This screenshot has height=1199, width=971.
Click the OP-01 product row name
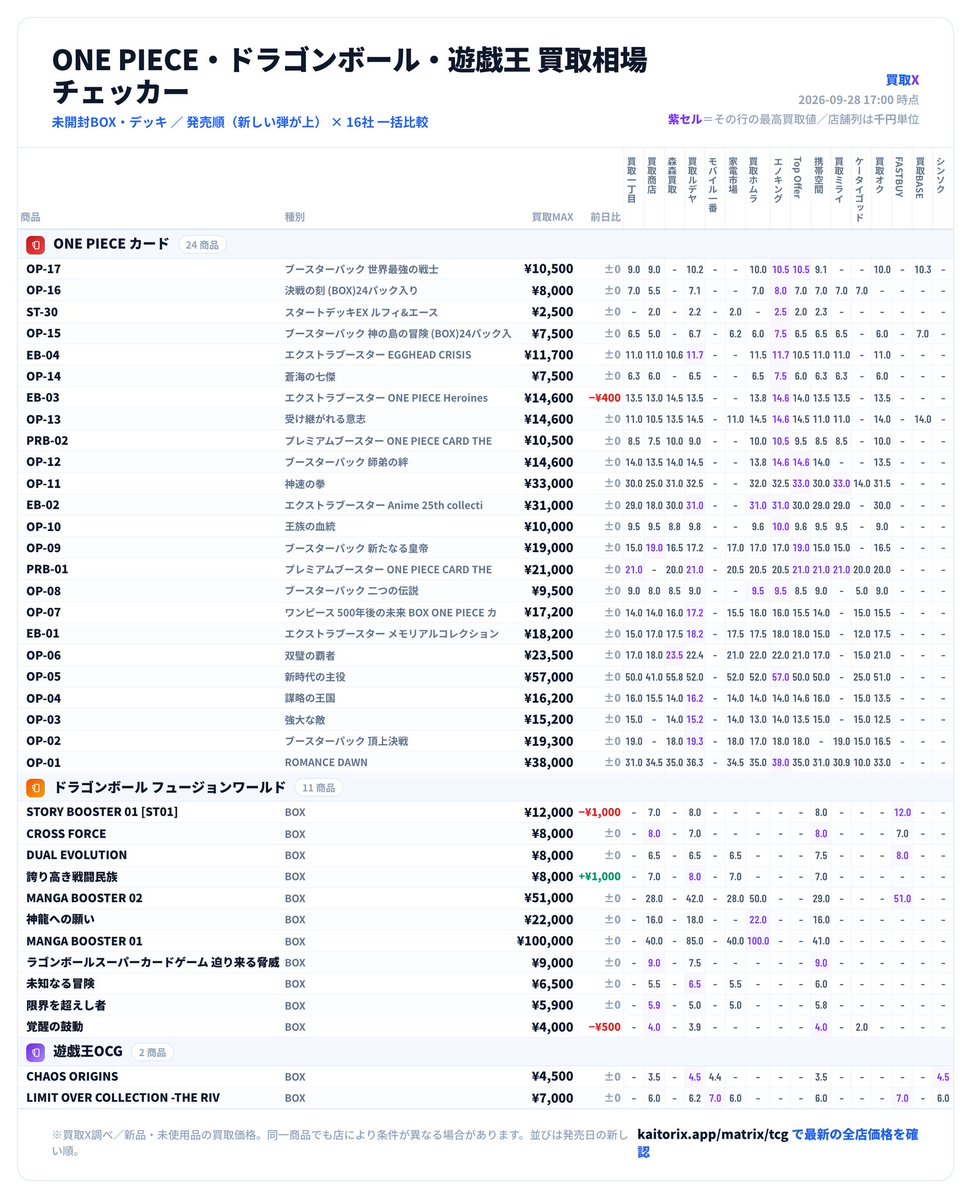click(x=44, y=762)
